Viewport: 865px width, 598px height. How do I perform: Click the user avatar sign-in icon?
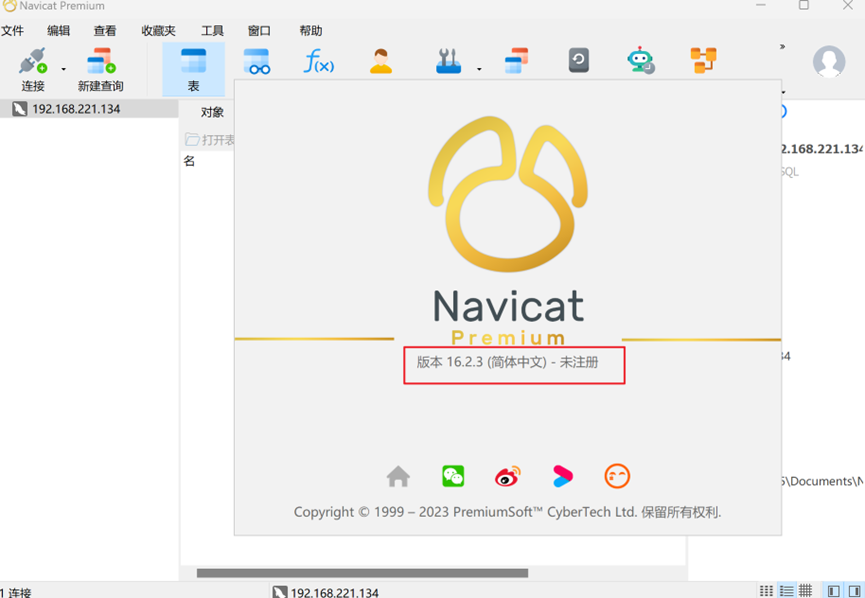coord(829,61)
